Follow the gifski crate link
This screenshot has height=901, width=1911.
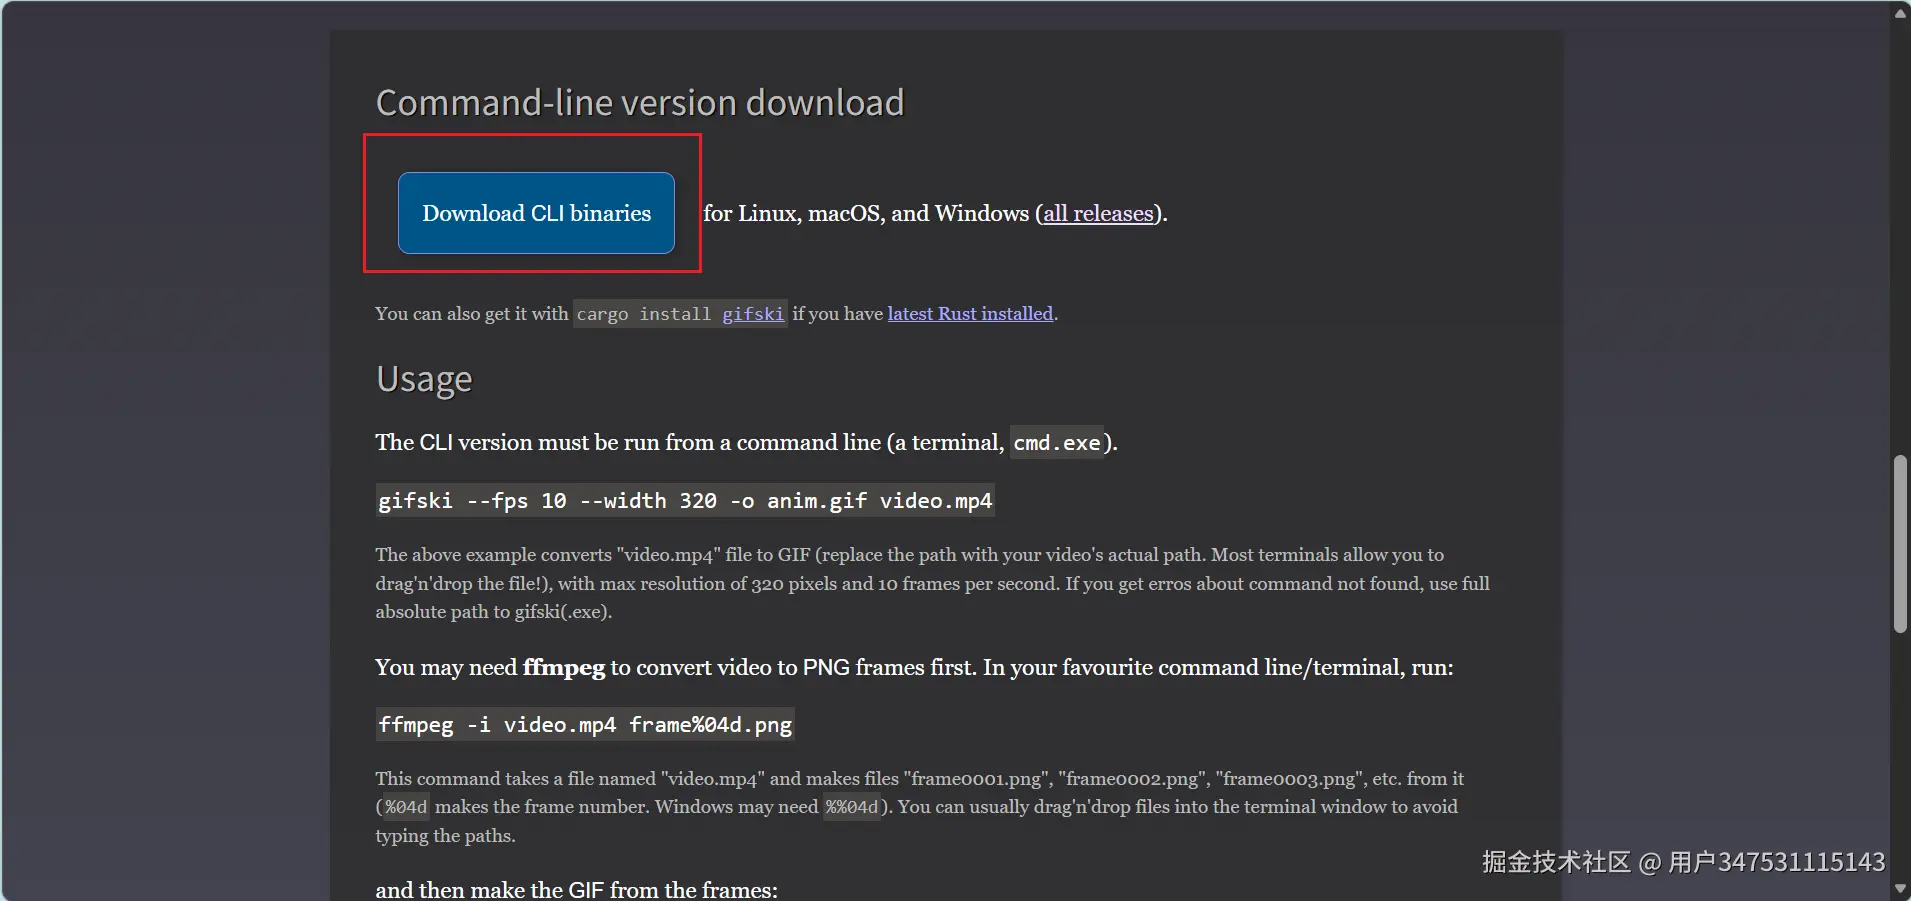click(753, 314)
